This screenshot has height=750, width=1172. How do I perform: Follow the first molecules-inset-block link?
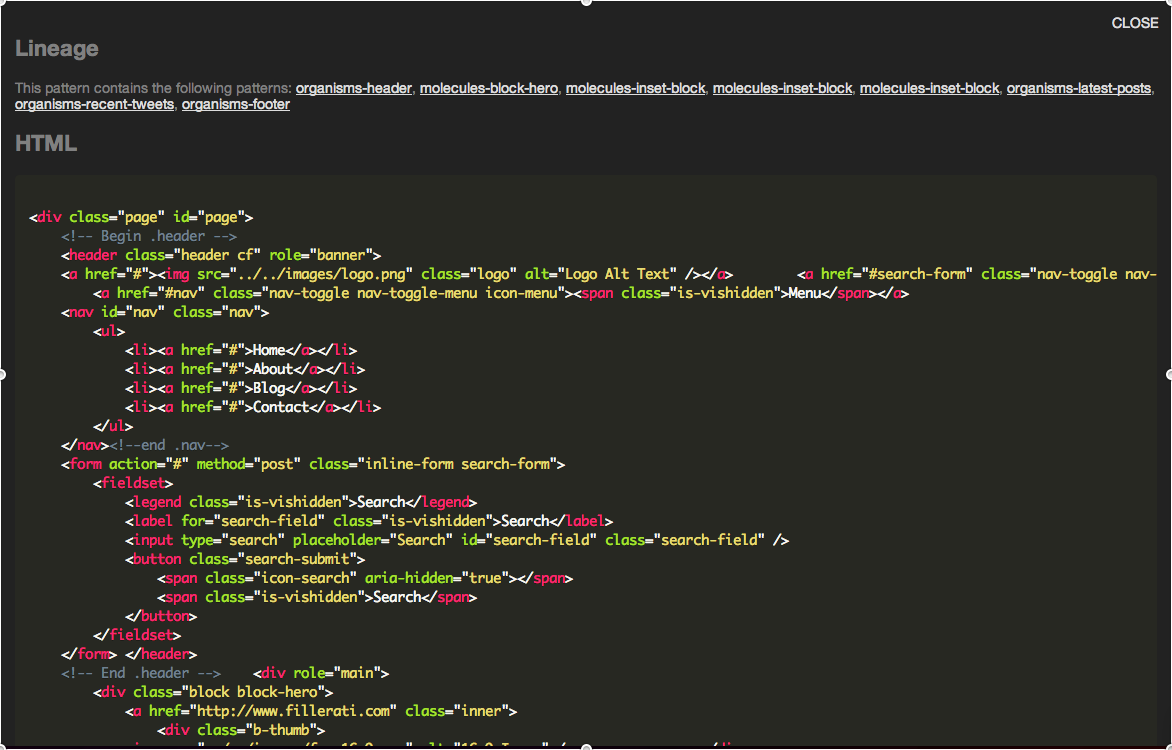[635, 88]
